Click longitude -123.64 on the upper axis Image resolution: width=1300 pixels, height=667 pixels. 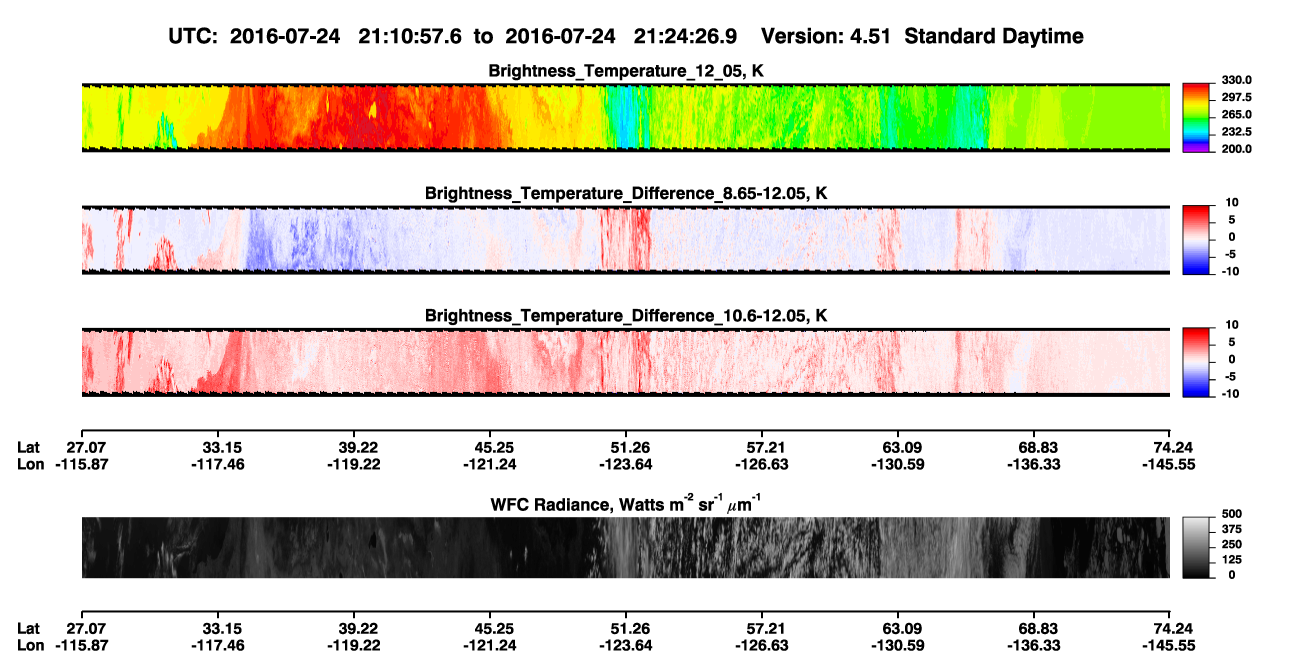(627, 464)
